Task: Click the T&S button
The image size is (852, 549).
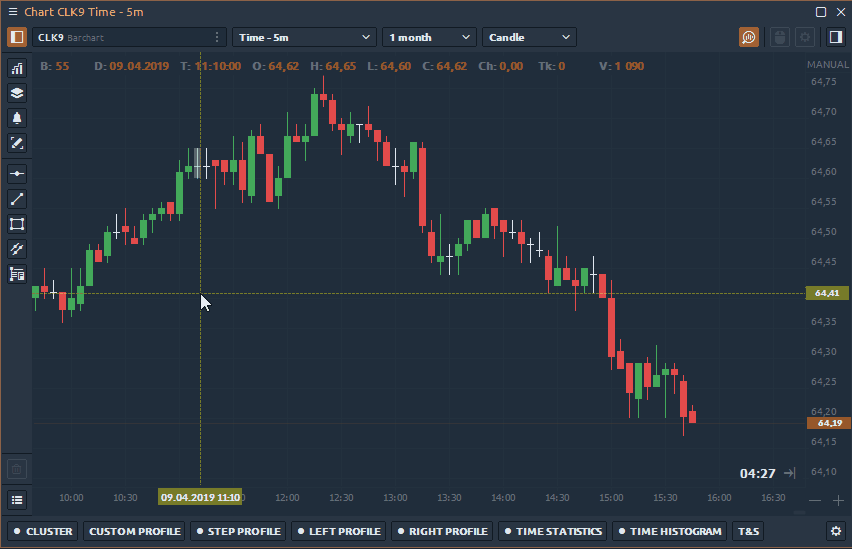Action: click(748, 531)
